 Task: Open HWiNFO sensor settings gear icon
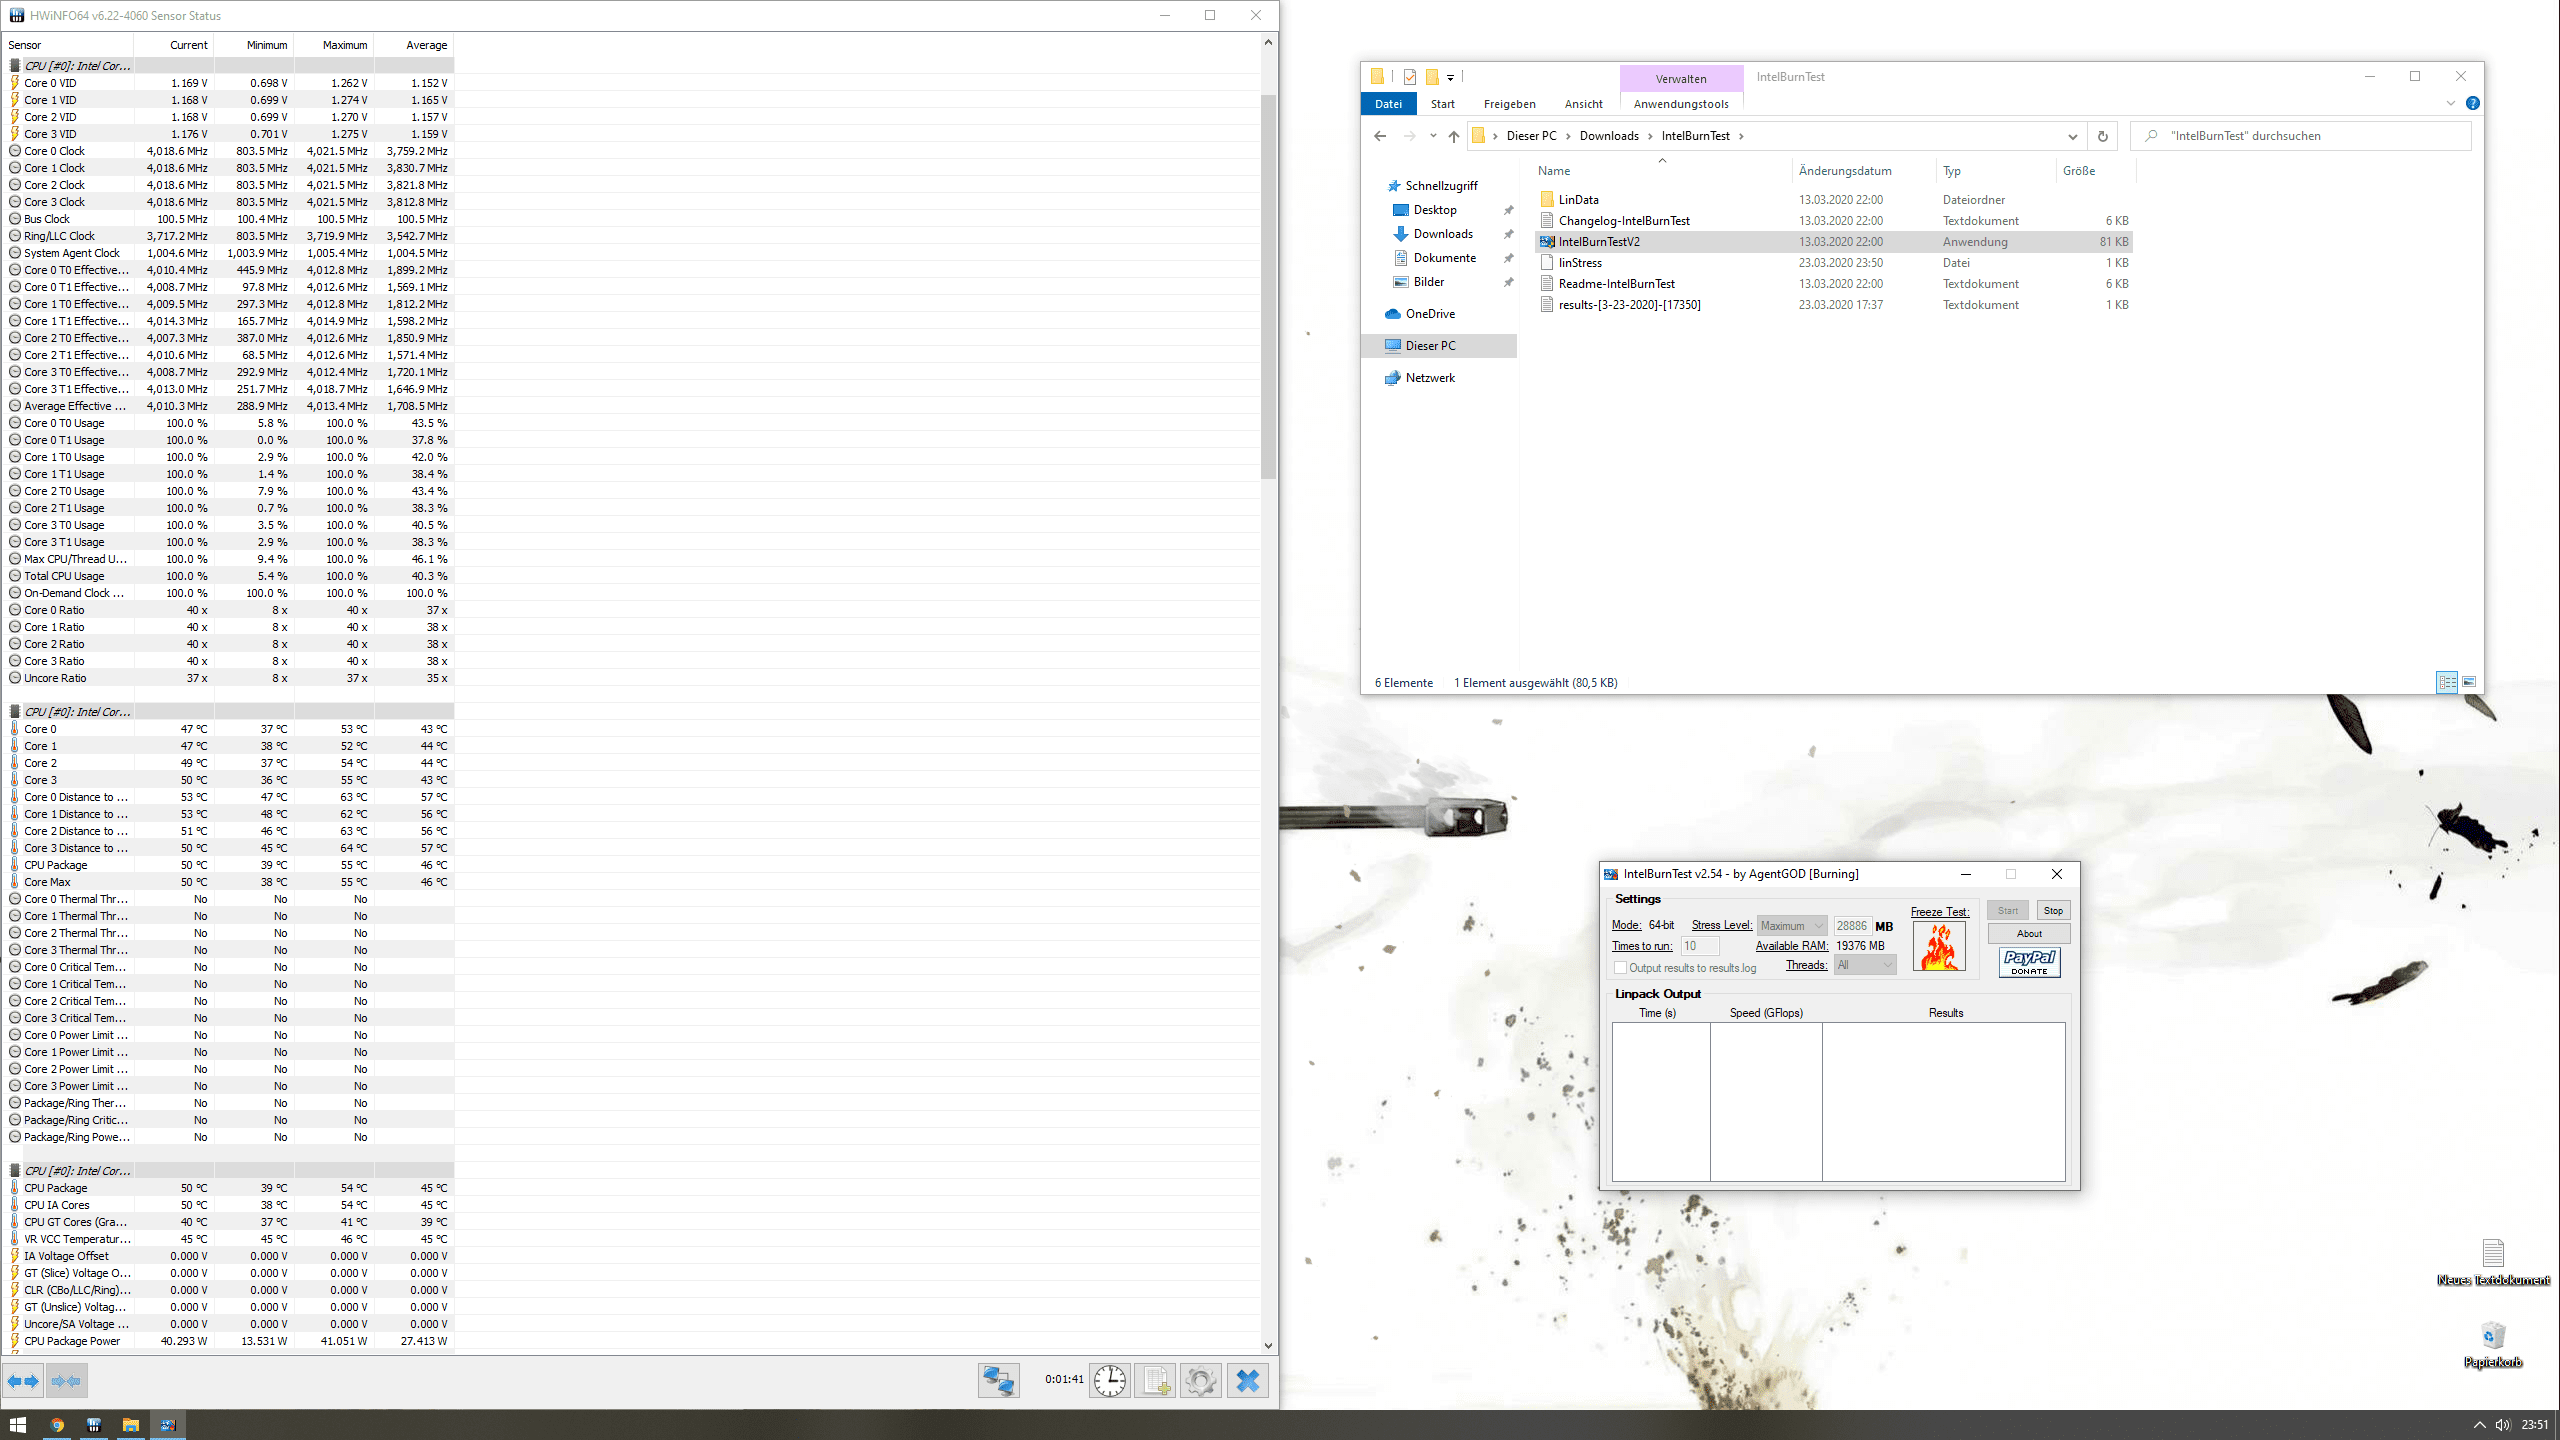point(1201,1381)
